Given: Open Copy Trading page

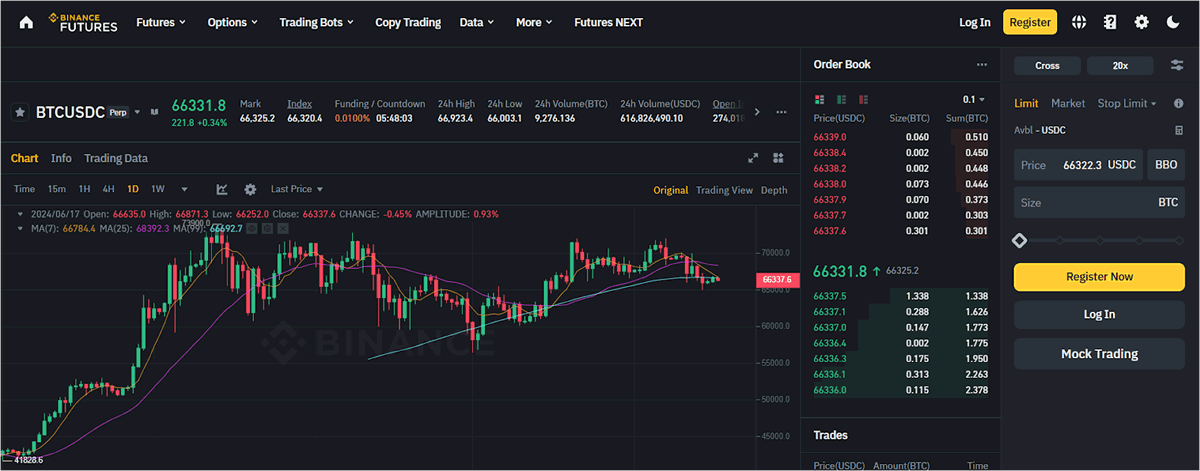Looking at the screenshot, I should (x=408, y=22).
